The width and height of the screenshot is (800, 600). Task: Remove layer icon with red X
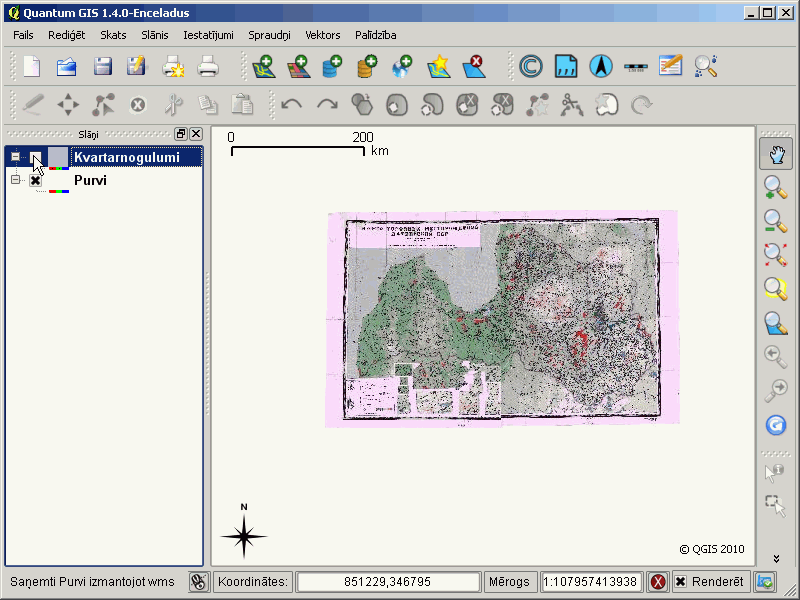(x=474, y=66)
